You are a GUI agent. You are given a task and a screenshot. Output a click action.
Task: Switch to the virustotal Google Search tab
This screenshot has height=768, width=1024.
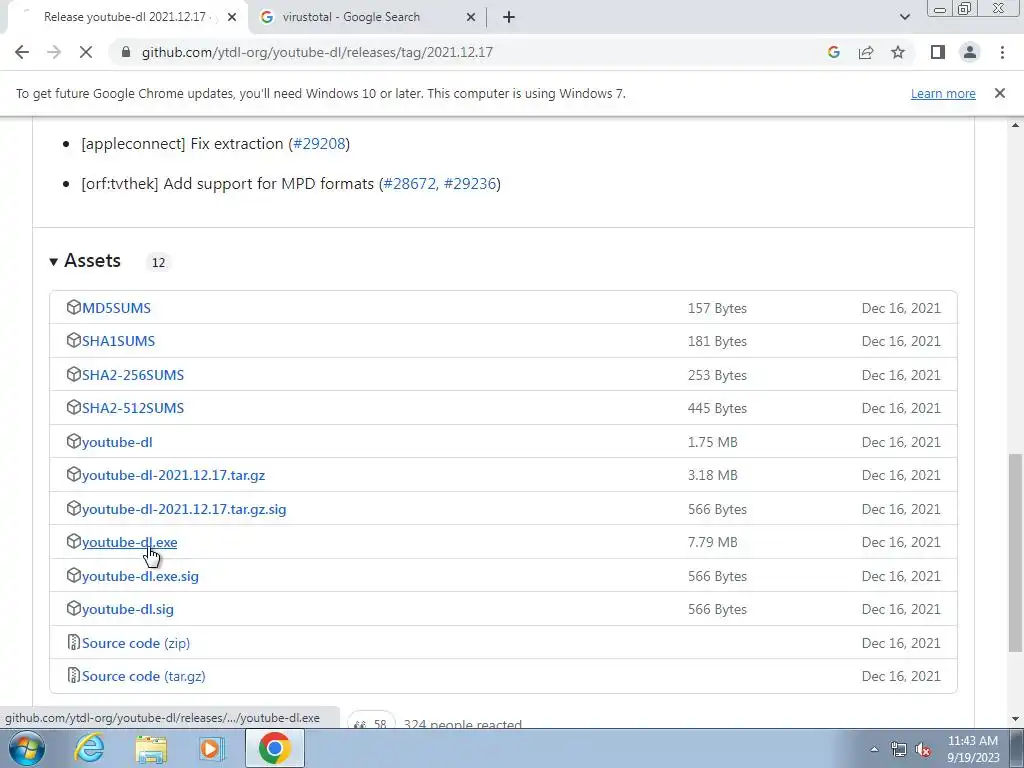[x=368, y=17]
